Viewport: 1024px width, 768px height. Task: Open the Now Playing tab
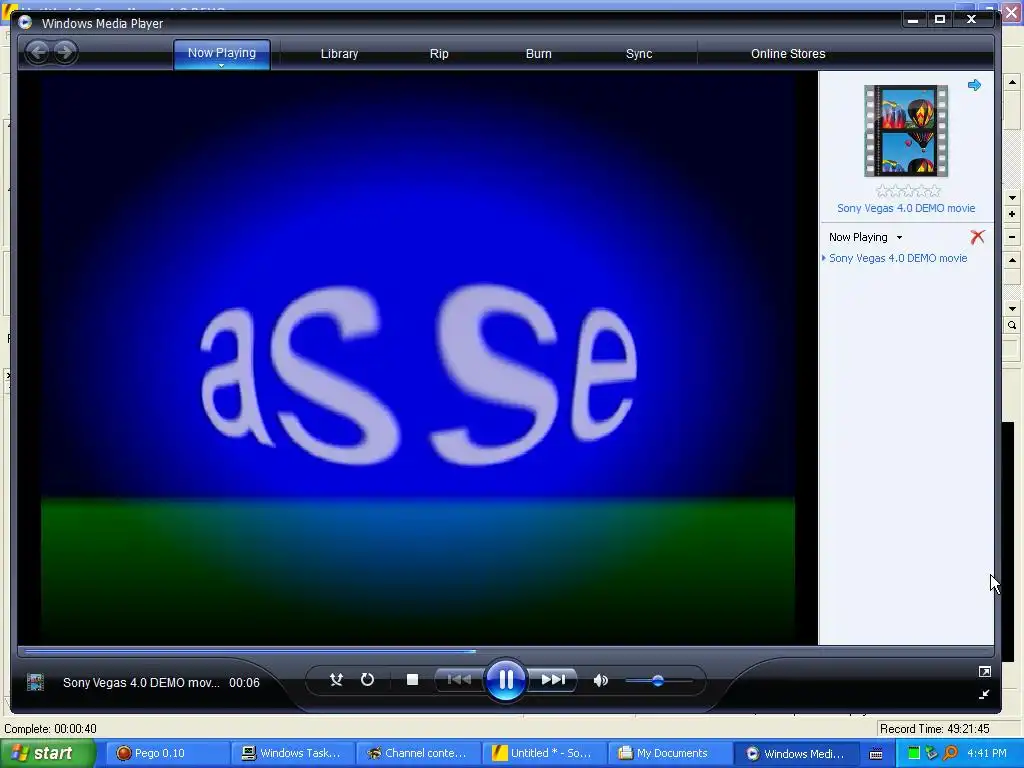[222, 53]
